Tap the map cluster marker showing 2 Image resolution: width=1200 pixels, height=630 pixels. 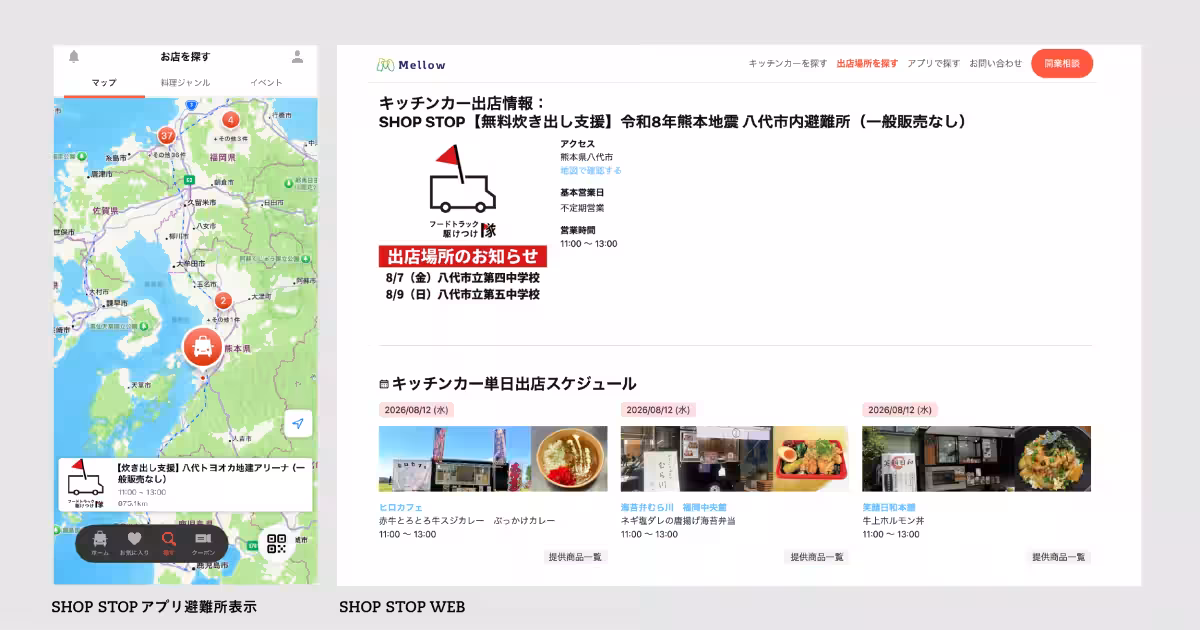point(224,300)
